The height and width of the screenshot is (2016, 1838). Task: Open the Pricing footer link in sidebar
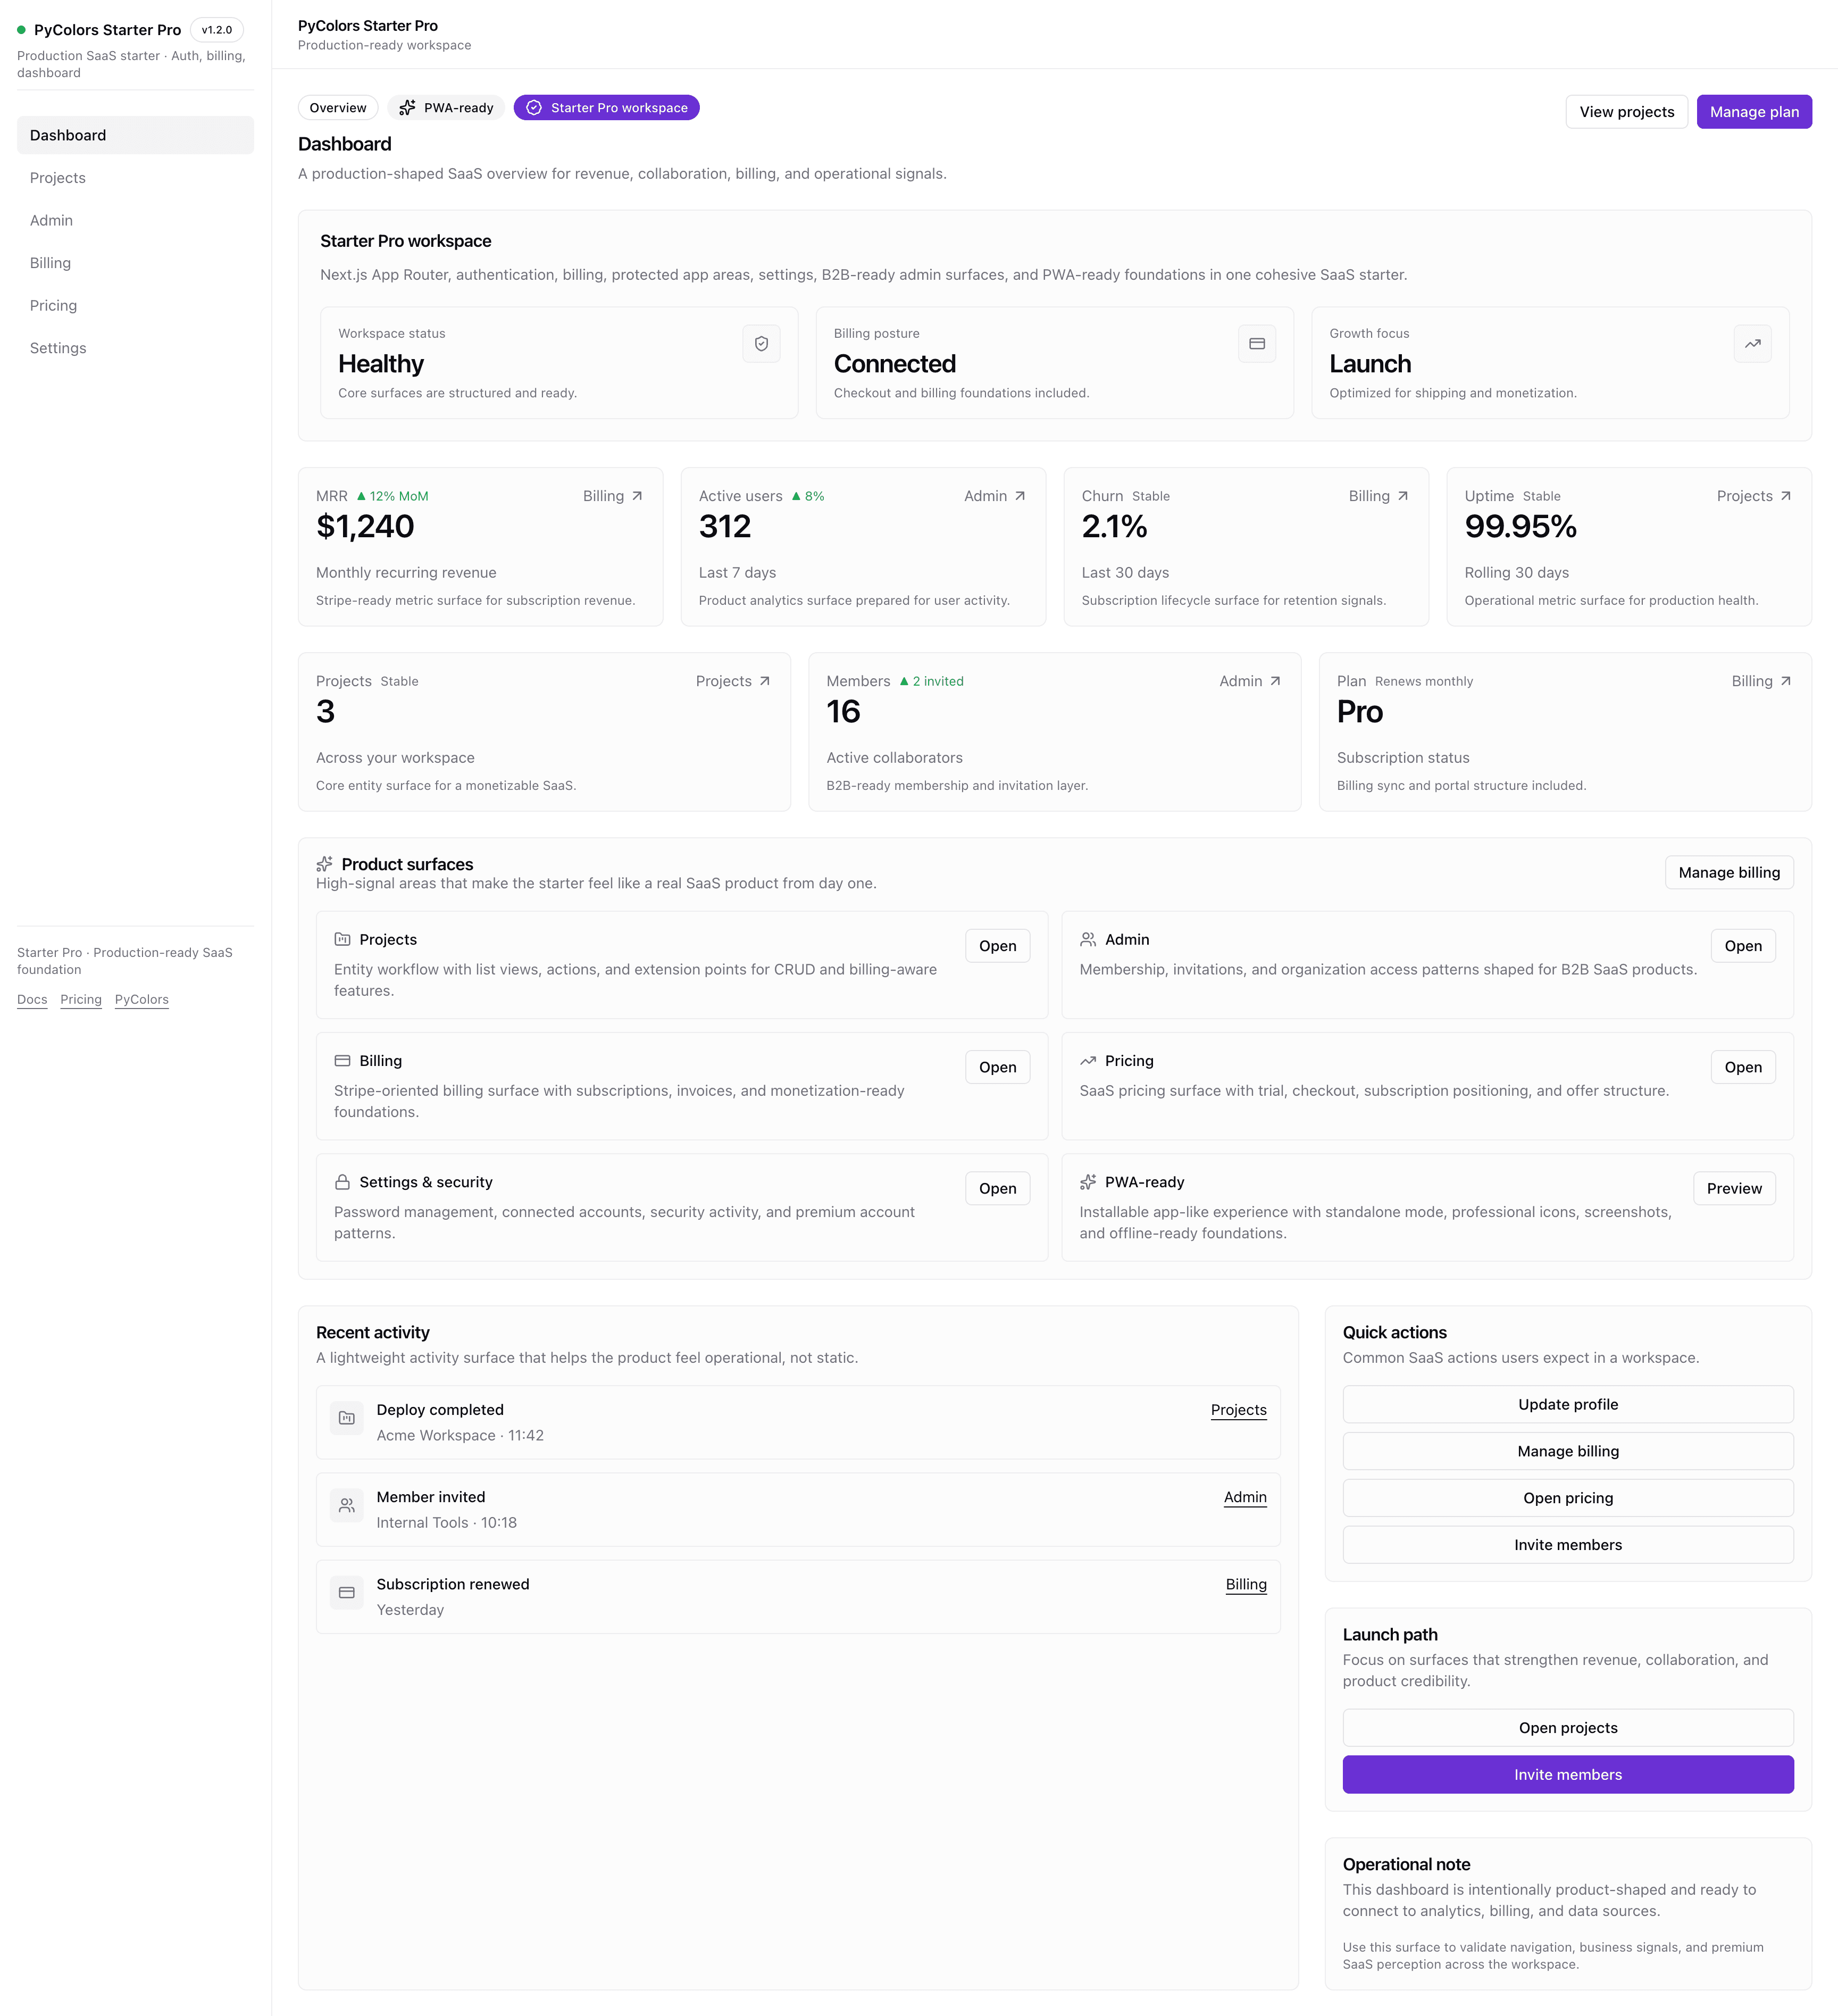pos(81,1000)
